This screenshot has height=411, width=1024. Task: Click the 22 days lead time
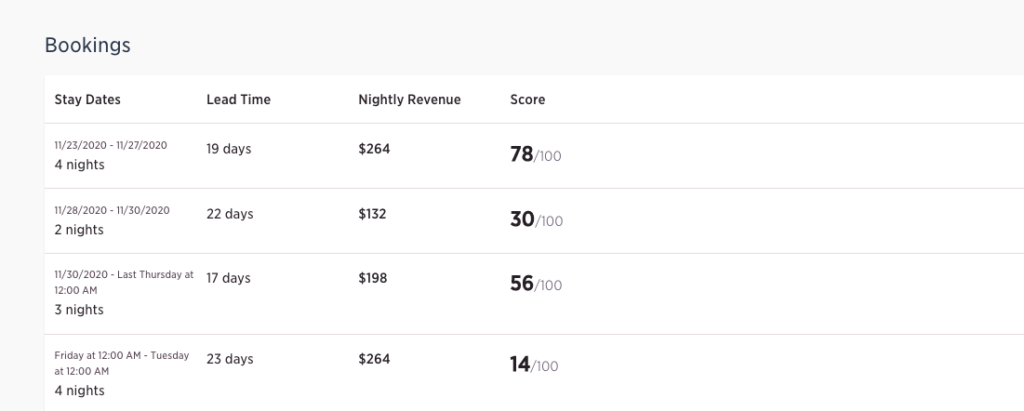click(230, 214)
